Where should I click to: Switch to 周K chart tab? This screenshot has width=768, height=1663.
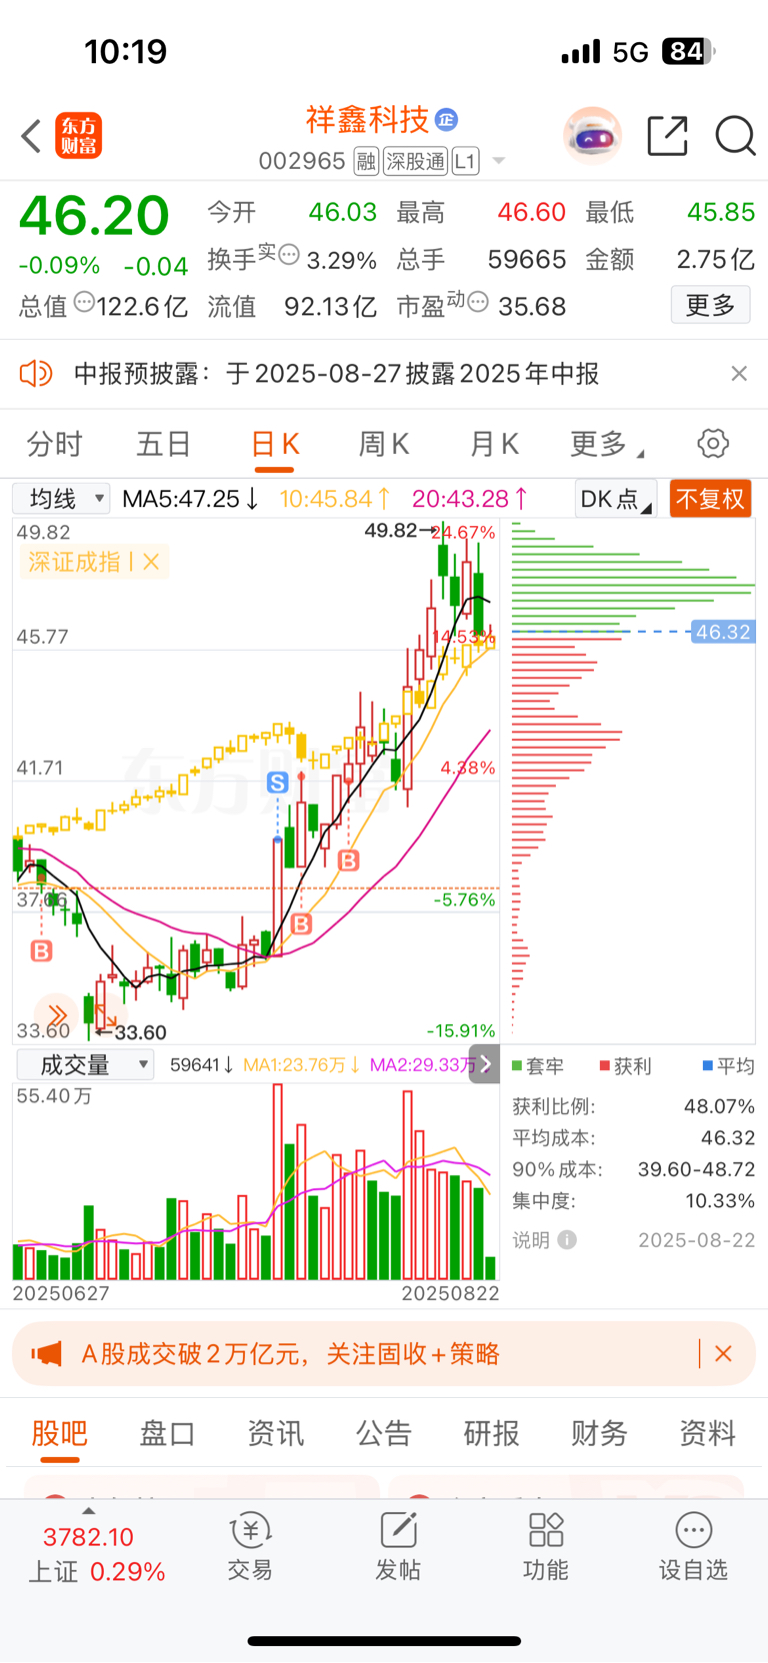pyautogui.click(x=384, y=444)
